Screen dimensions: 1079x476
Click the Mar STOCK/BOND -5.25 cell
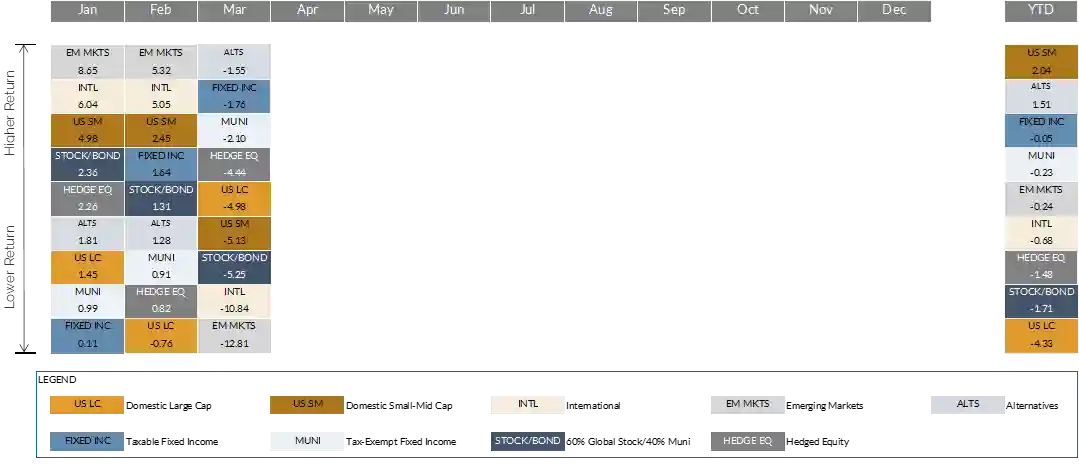[235, 268]
